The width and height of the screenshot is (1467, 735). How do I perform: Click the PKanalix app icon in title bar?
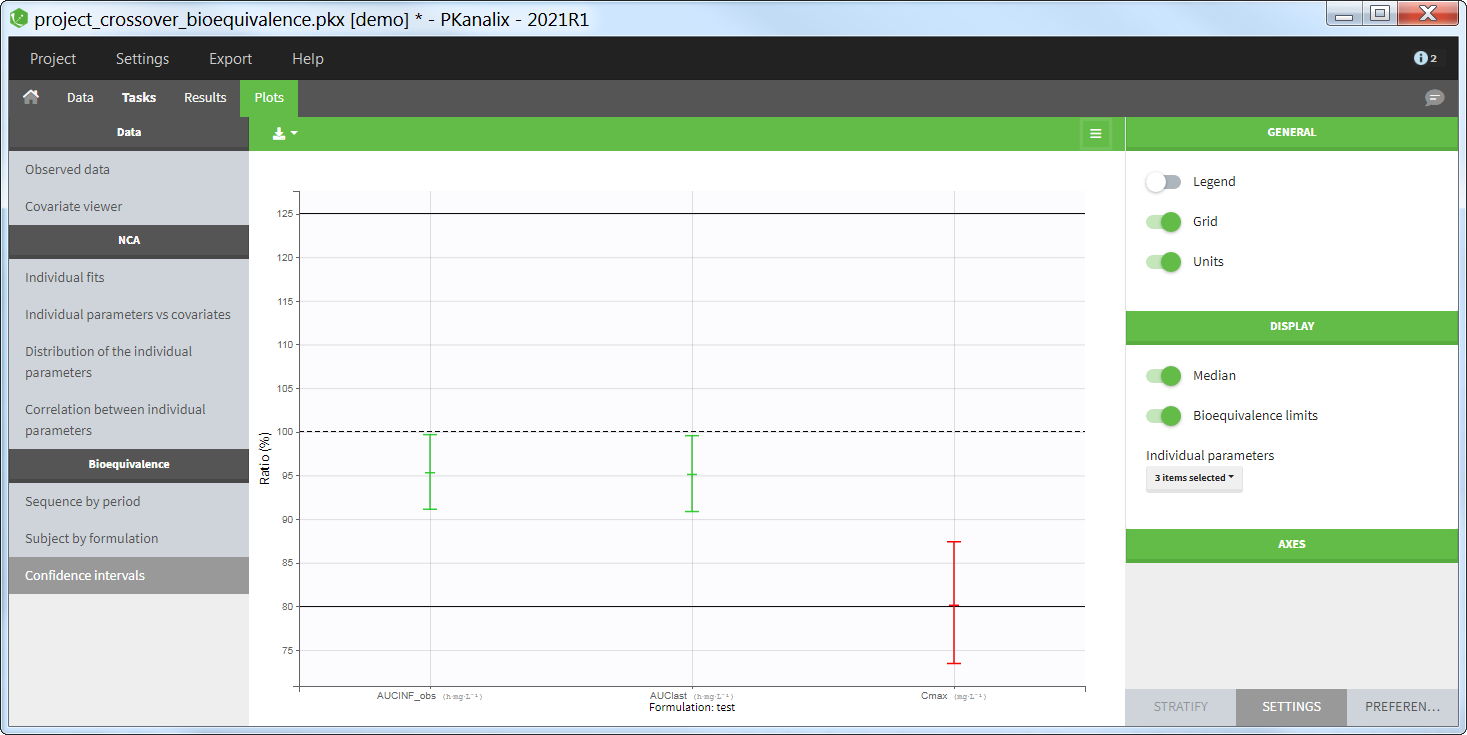pyautogui.click(x=19, y=17)
